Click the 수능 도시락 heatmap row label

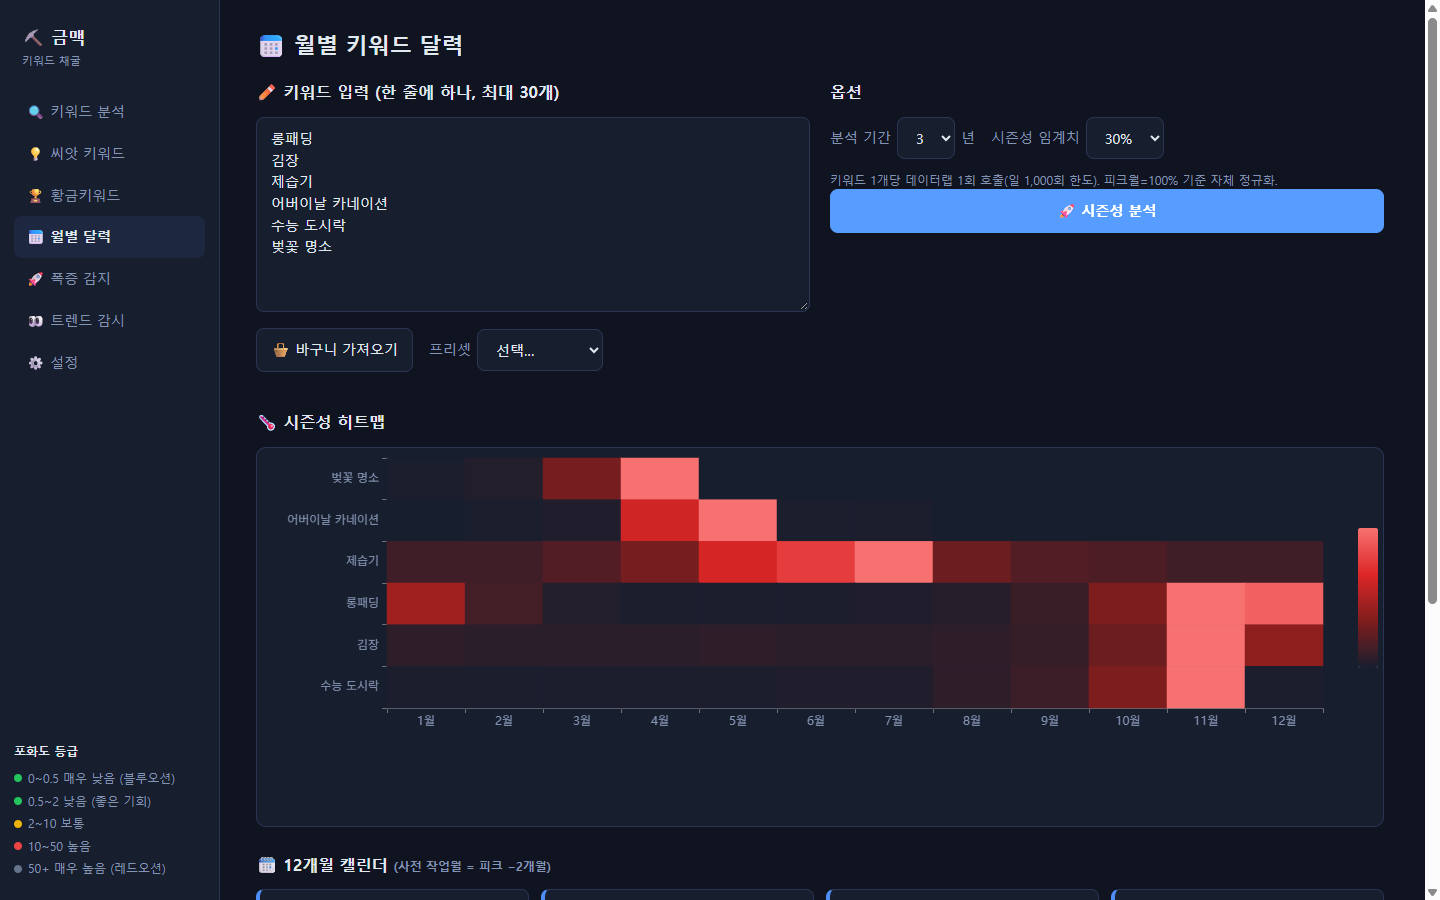pos(350,686)
